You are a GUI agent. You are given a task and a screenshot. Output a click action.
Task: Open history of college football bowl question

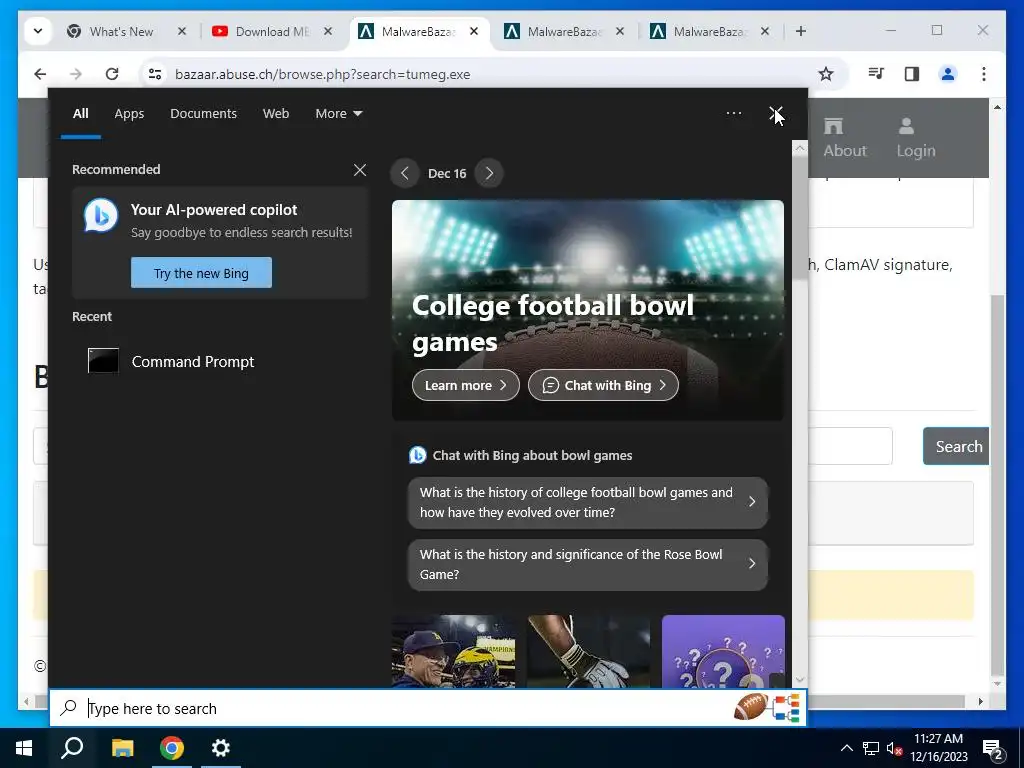click(x=588, y=502)
